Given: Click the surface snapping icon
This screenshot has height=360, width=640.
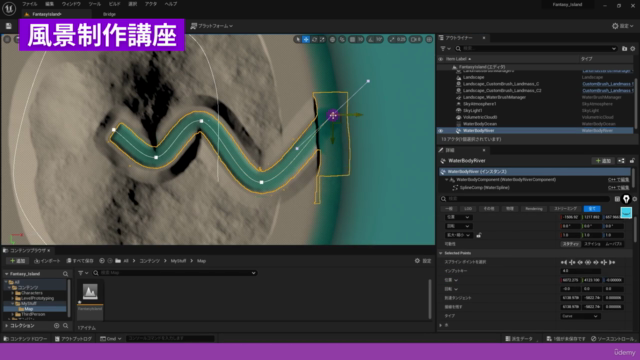Looking at the screenshot, I should [342, 39].
